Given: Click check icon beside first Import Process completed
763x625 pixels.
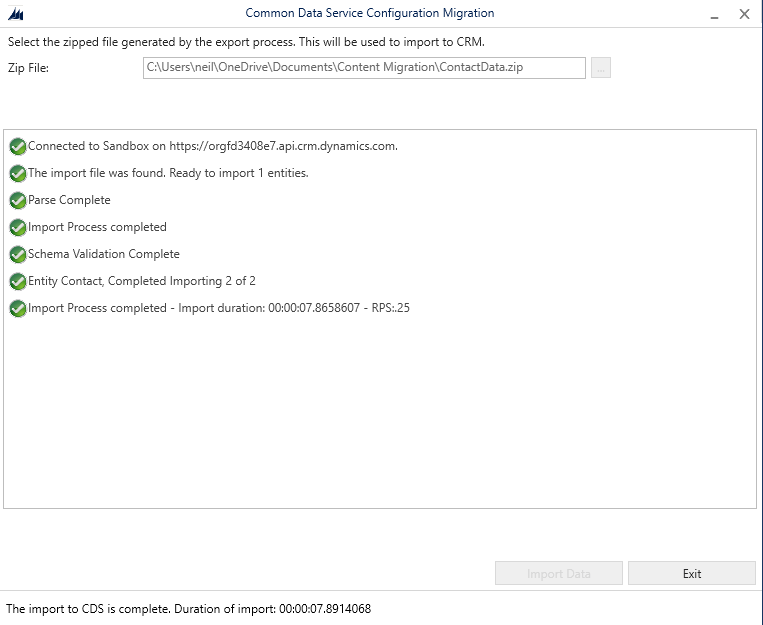Looking at the screenshot, I should tap(18, 227).
